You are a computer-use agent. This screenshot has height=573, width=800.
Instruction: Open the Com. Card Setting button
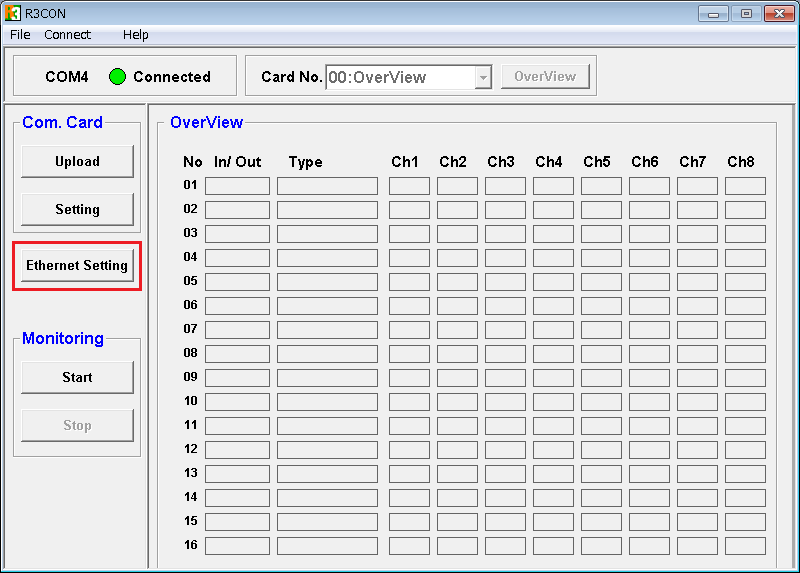coord(77,210)
